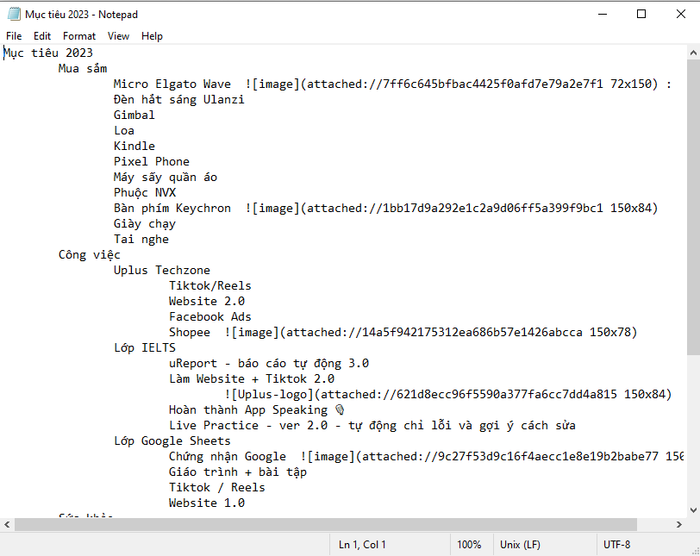Click the 'Facebook Ads' line
The width and height of the screenshot is (700, 556).
[x=210, y=317]
